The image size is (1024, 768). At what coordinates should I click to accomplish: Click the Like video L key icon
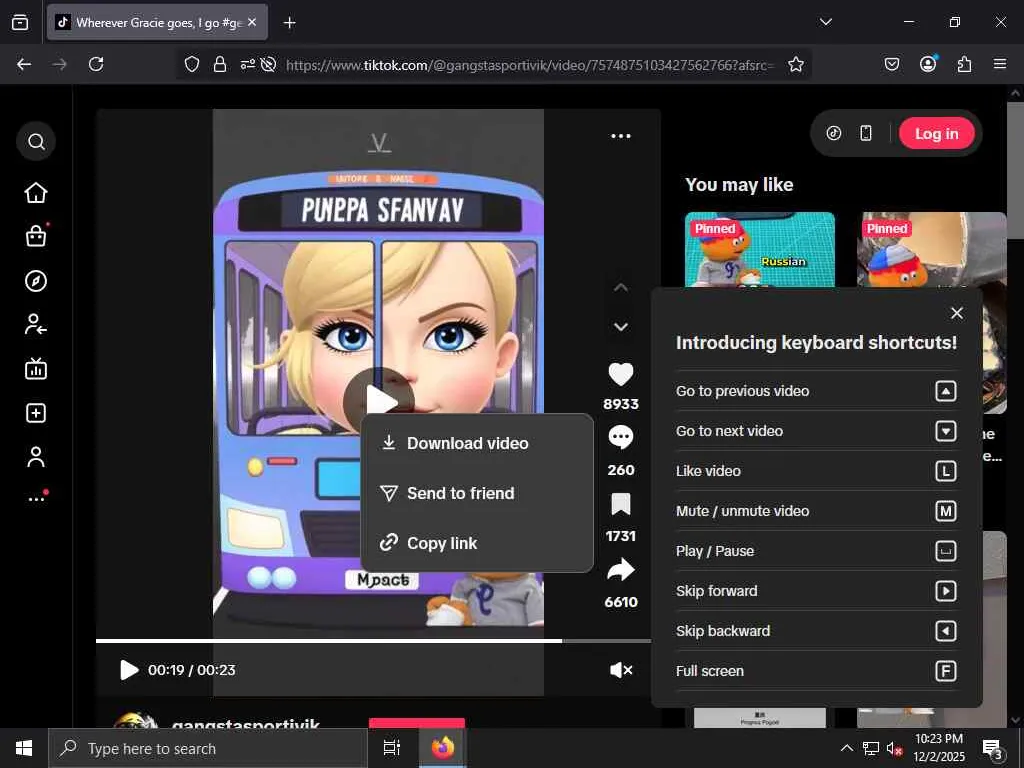click(946, 471)
